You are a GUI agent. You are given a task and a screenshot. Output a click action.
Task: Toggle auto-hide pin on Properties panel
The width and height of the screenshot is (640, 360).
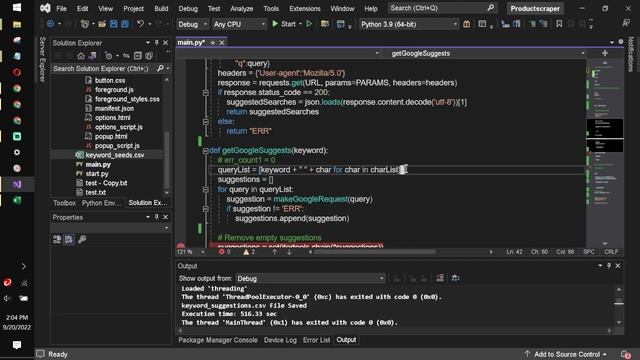[157, 217]
